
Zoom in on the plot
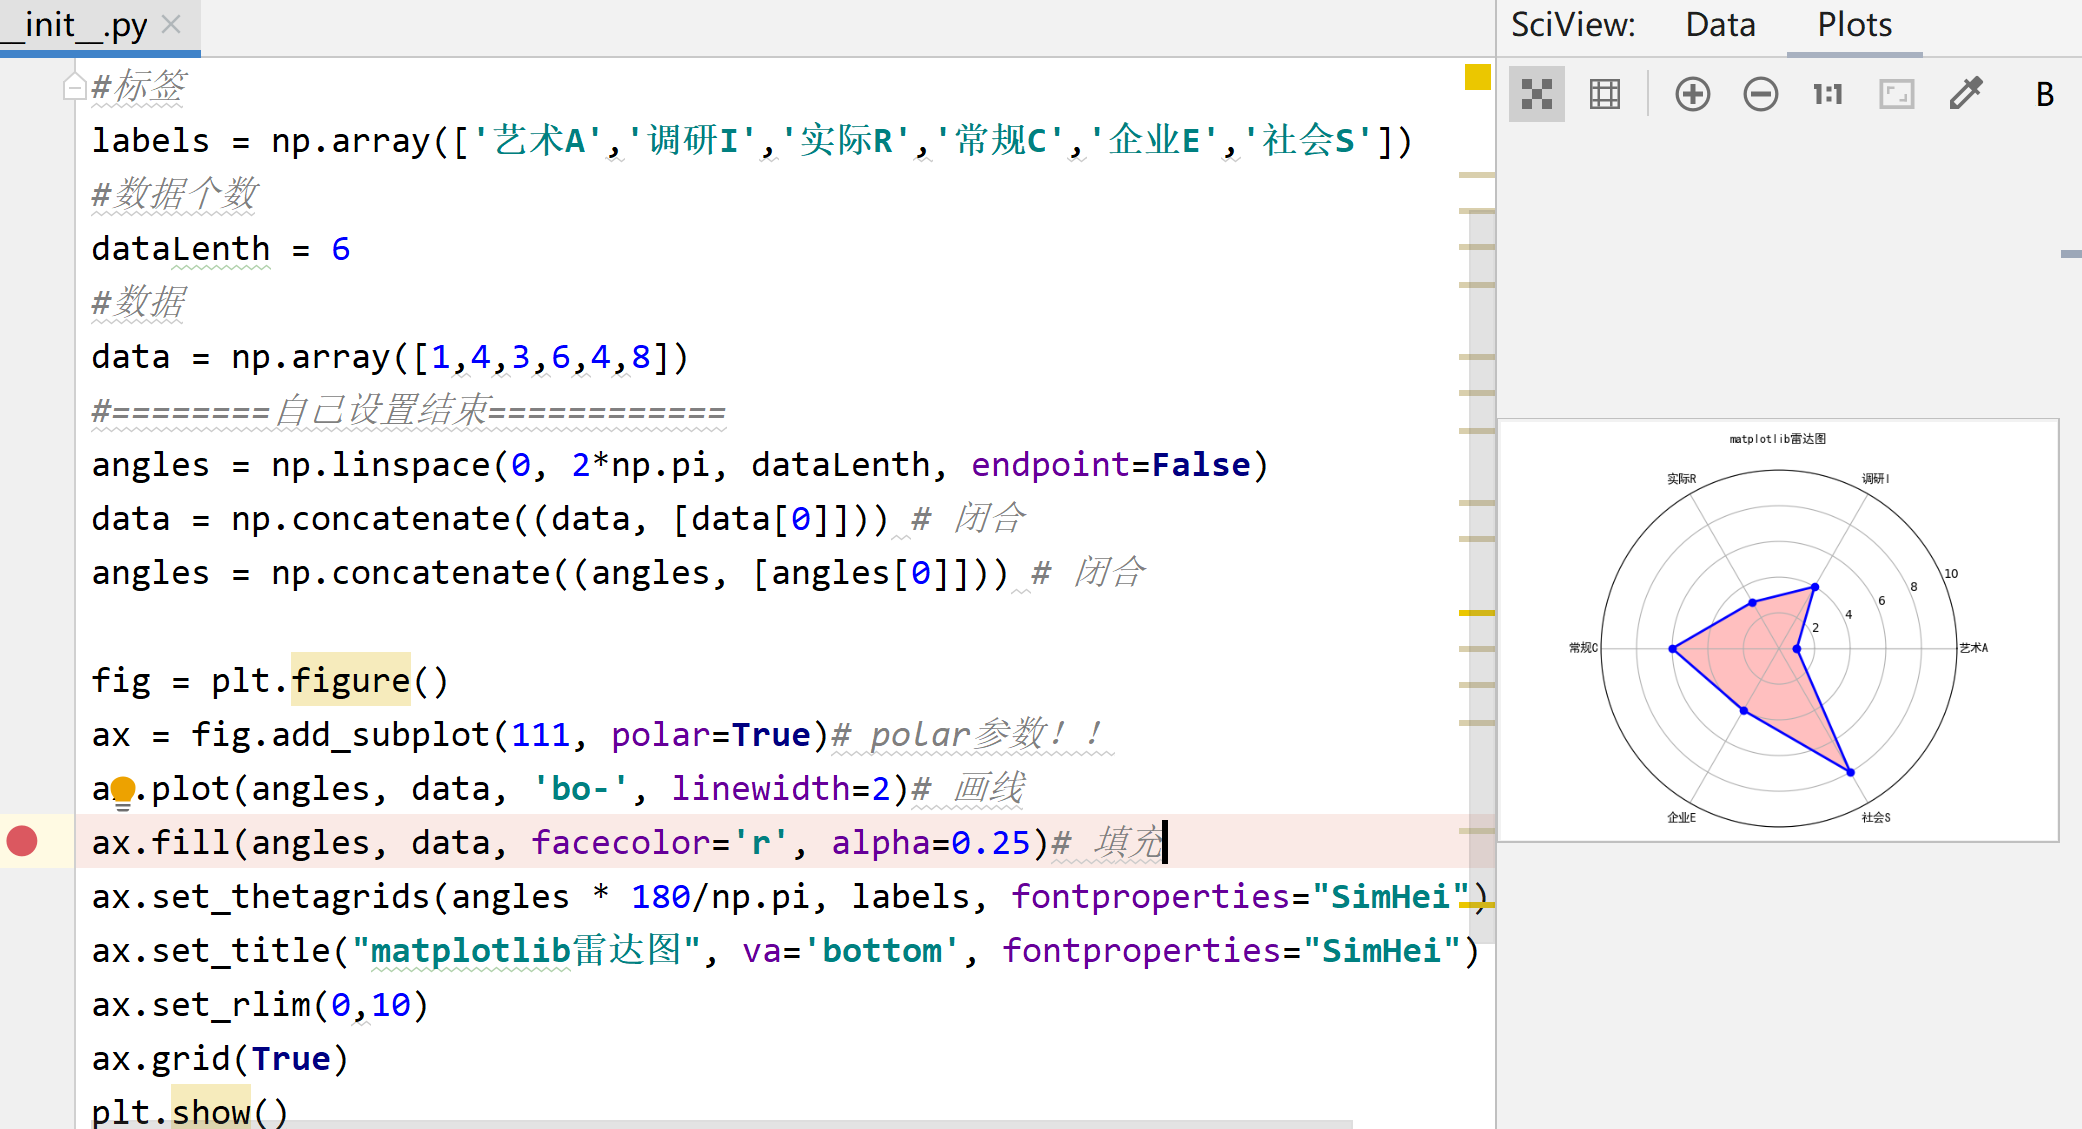tap(1692, 93)
